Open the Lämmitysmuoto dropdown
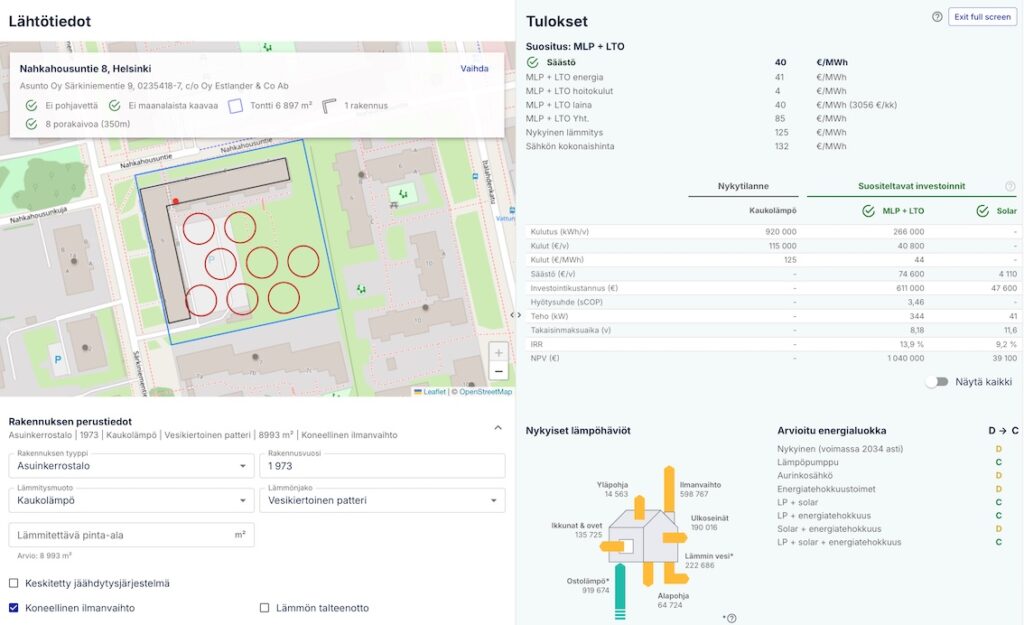This screenshot has width=1024, height=625. (x=130, y=500)
